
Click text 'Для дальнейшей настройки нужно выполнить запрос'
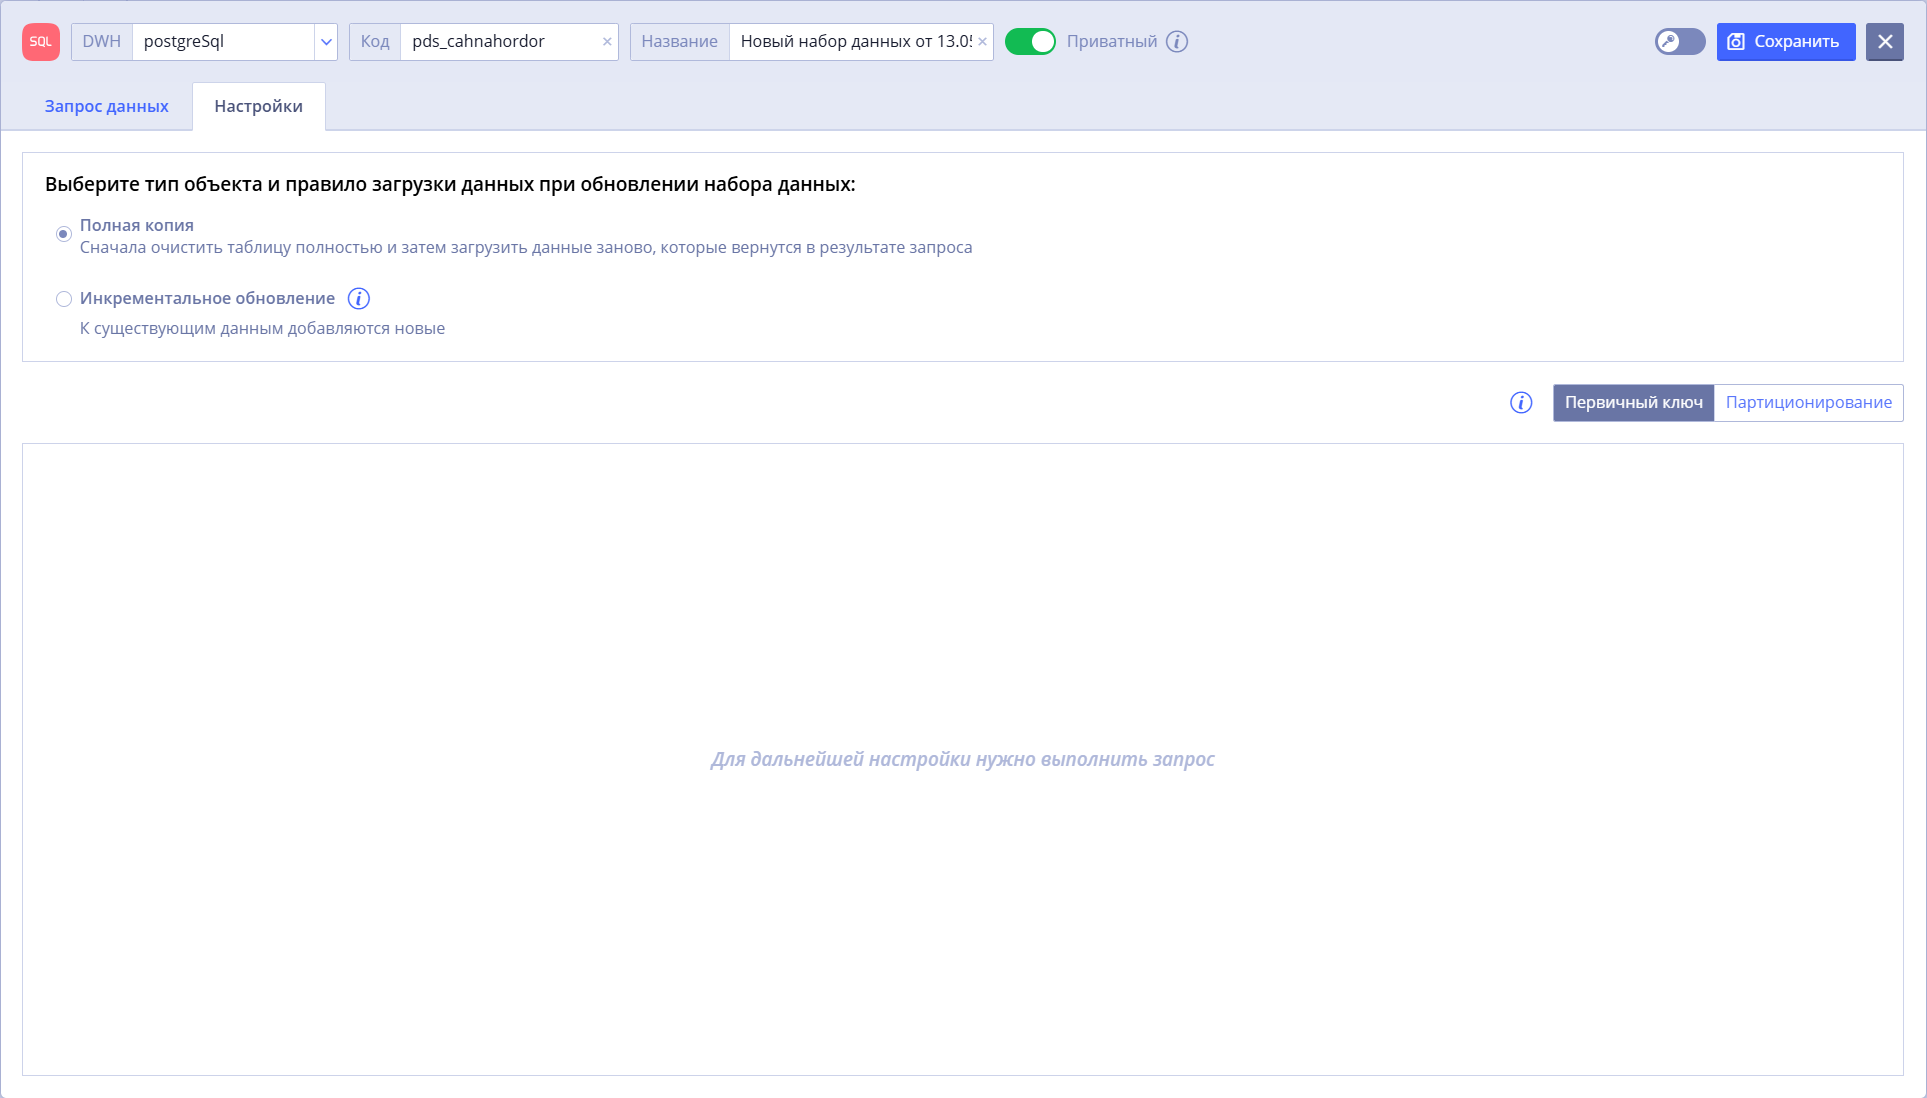[x=963, y=760]
